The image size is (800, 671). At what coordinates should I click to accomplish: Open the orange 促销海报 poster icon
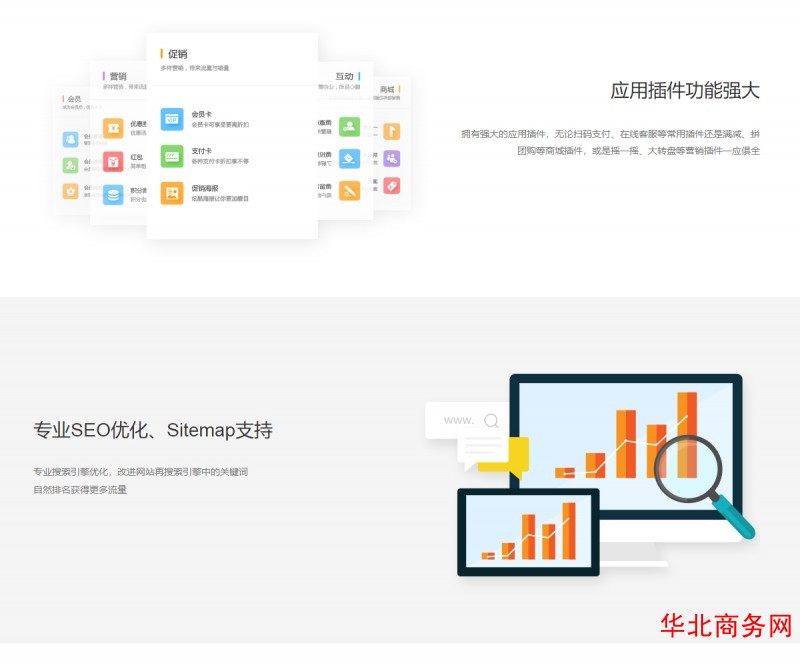pos(172,193)
